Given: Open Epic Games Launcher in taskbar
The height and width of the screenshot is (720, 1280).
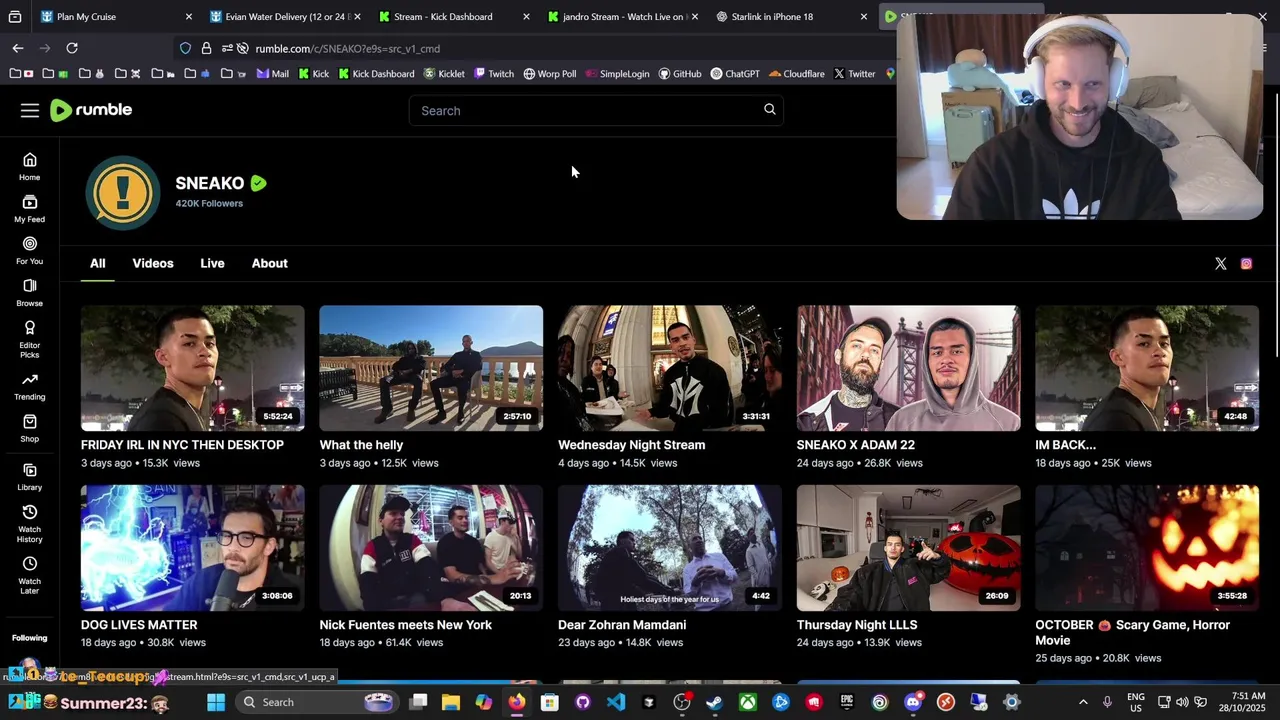Looking at the screenshot, I should click(x=846, y=702).
